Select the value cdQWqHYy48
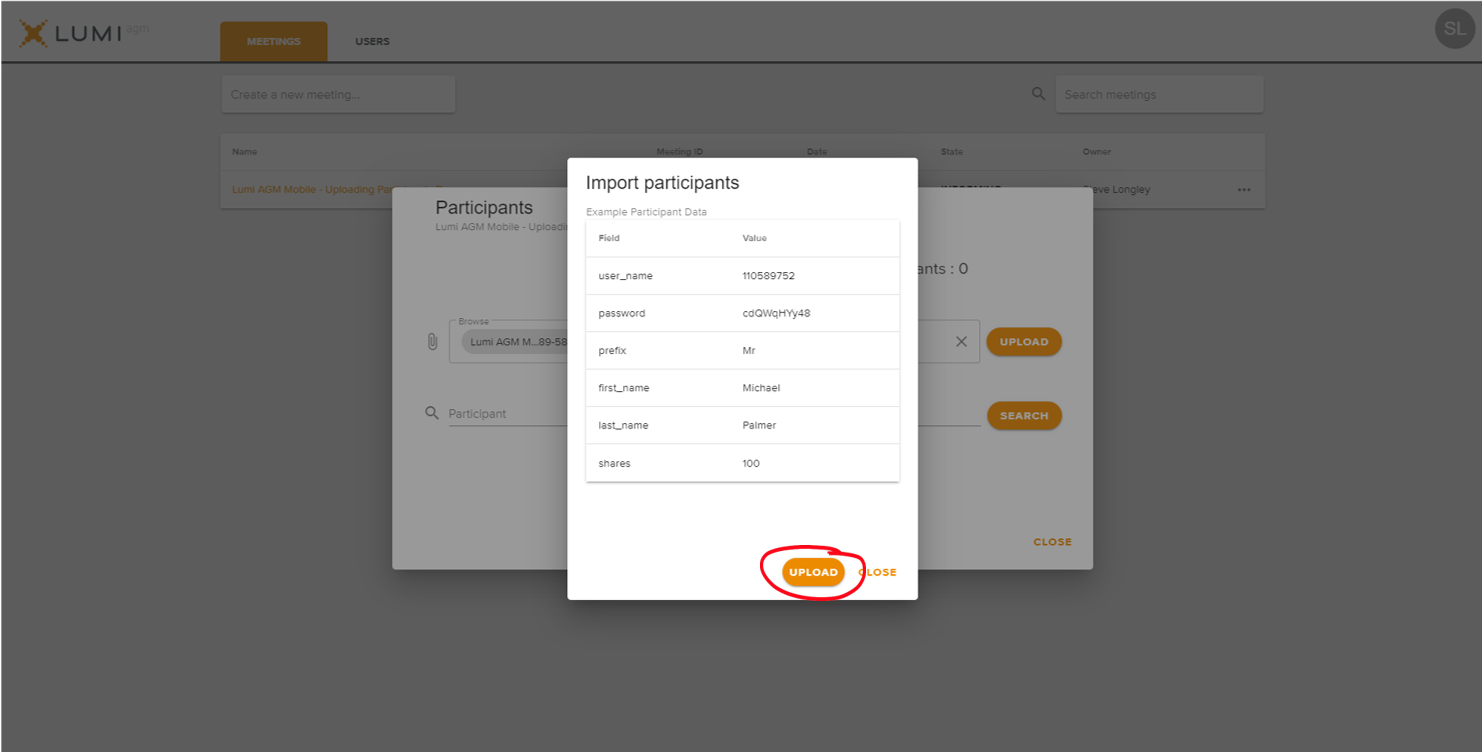Screen dimensions: 1482x752 tap(776, 313)
